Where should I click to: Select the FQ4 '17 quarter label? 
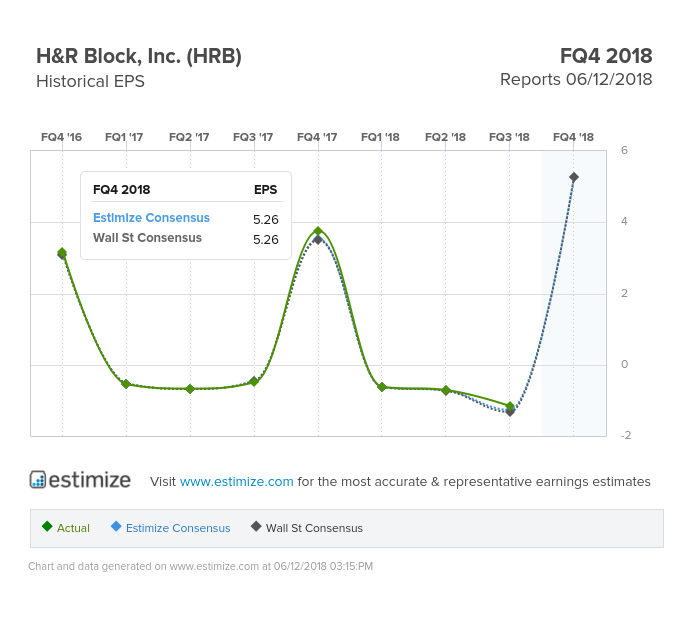point(317,137)
